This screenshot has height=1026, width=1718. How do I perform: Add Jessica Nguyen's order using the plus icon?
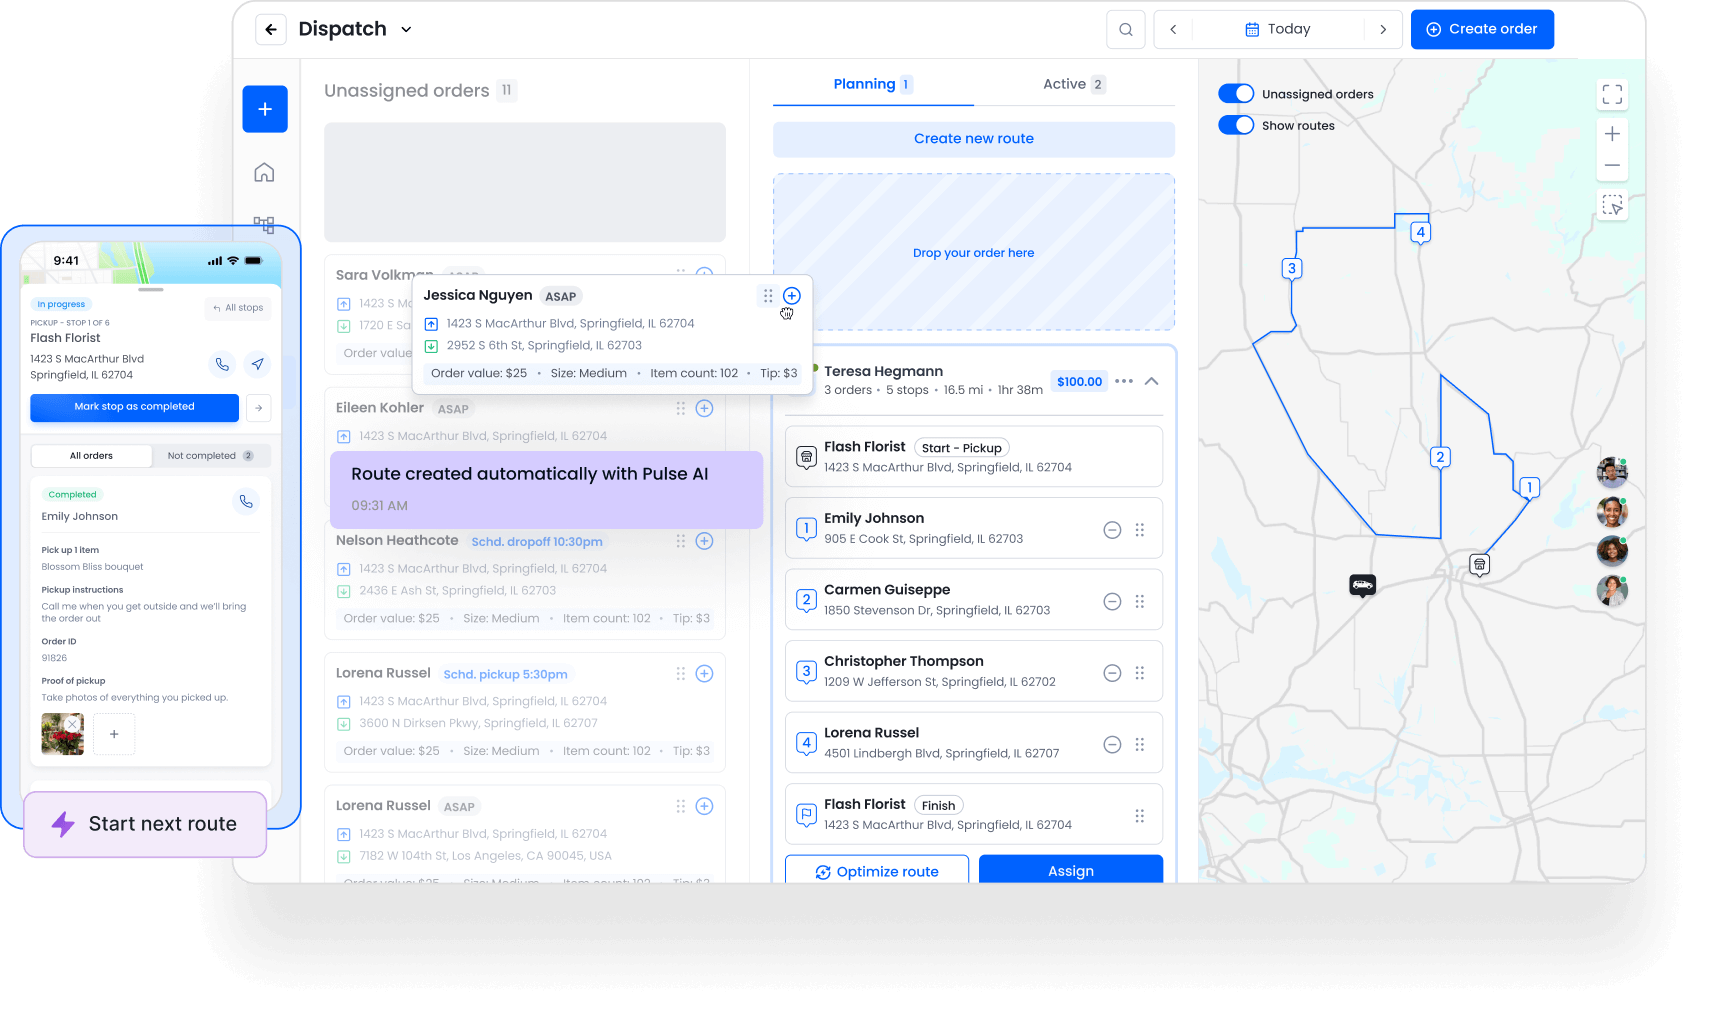pyautogui.click(x=791, y=295)
